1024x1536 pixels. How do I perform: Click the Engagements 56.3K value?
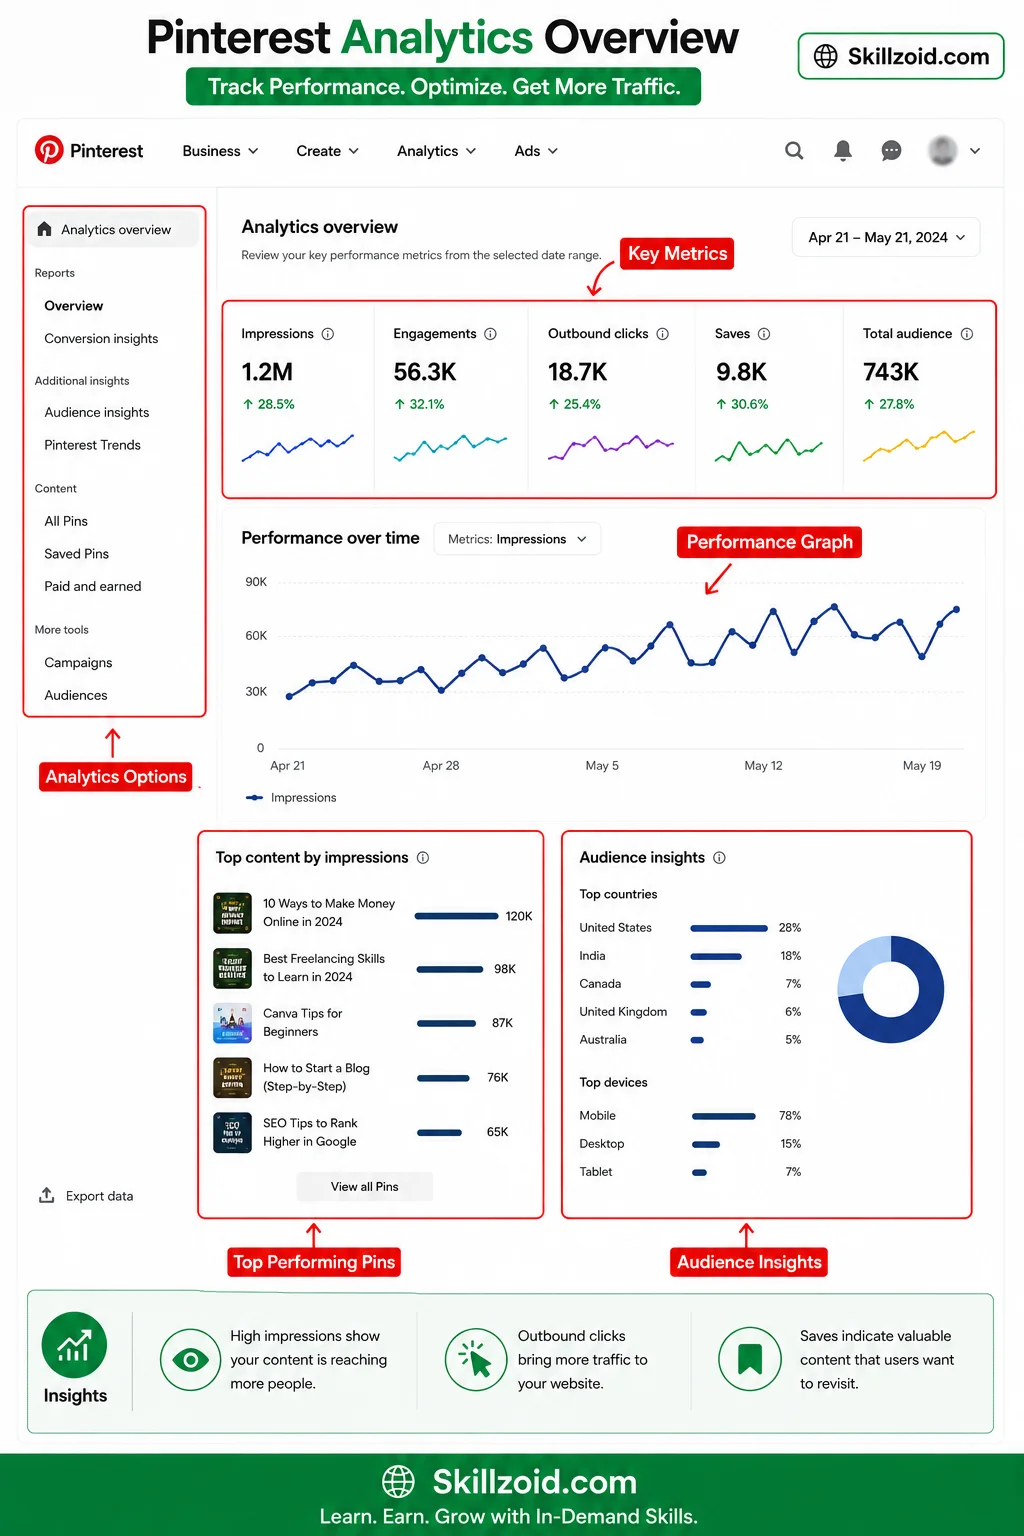[x=425, y=372]
